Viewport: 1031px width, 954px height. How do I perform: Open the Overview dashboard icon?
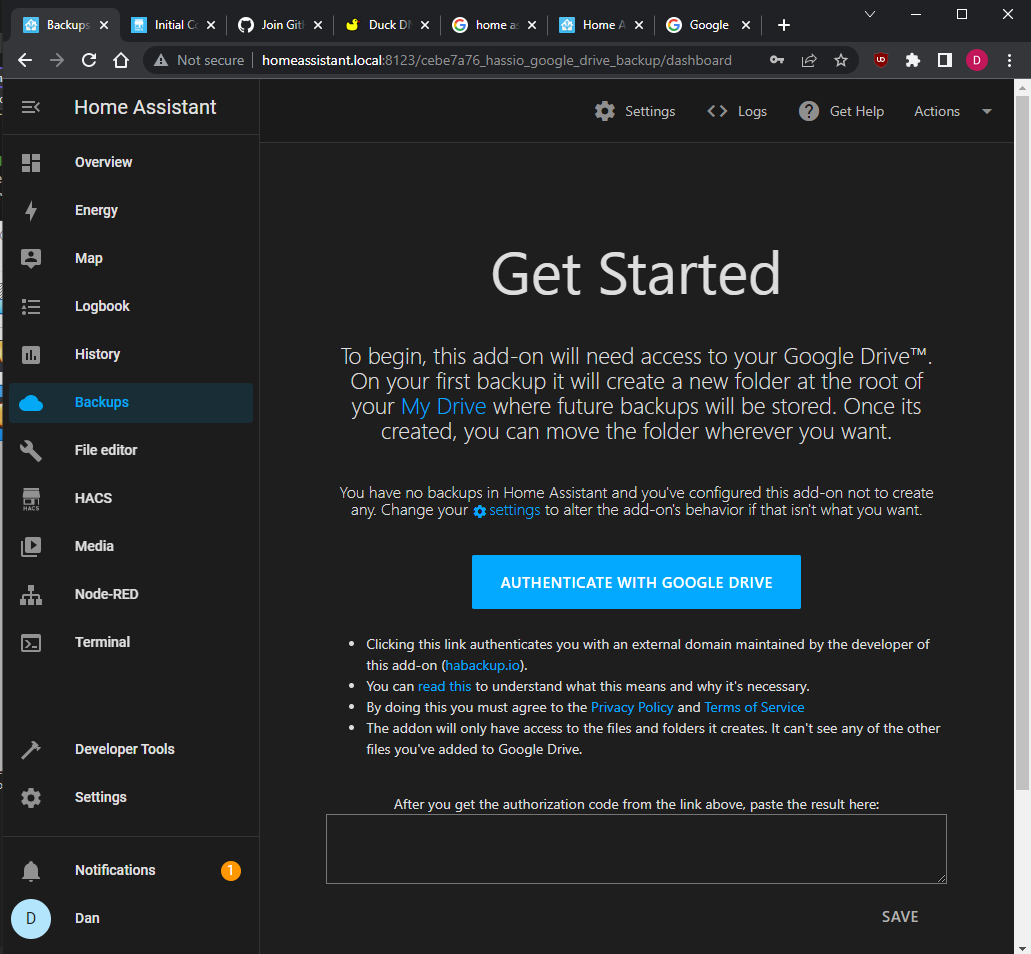coord(31,162)
